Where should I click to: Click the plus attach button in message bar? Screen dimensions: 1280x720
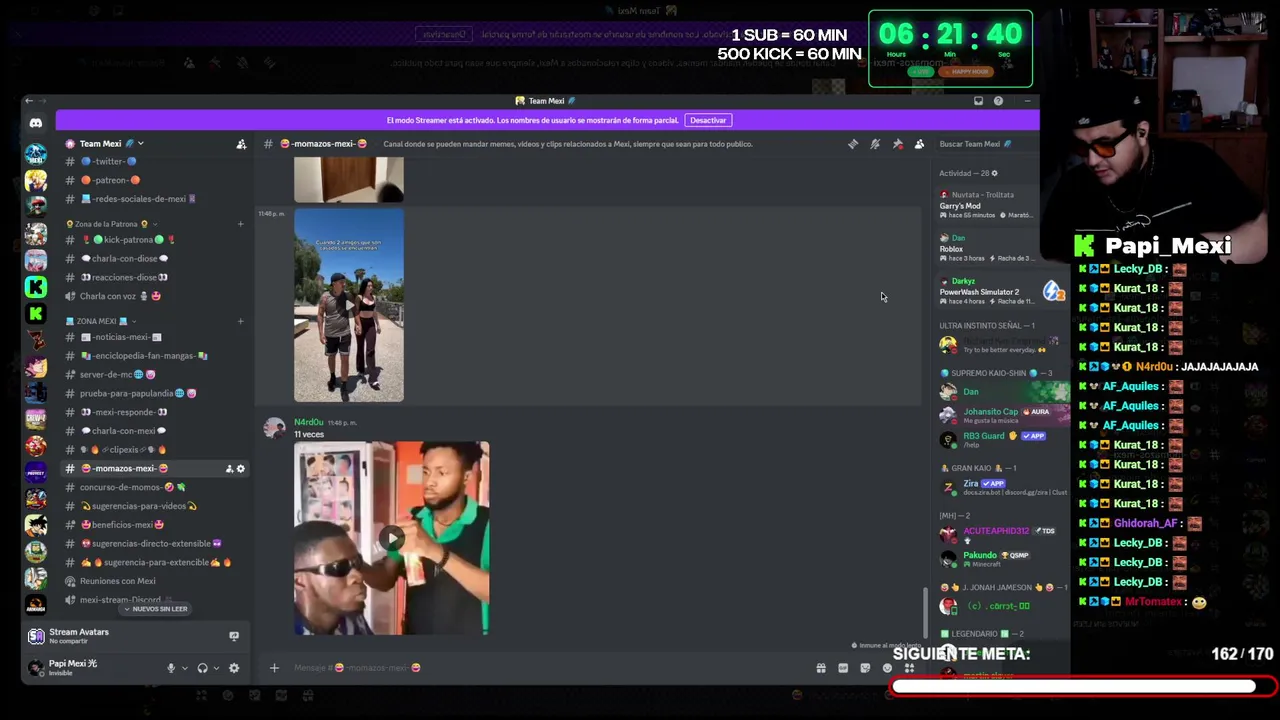(274, 668)
